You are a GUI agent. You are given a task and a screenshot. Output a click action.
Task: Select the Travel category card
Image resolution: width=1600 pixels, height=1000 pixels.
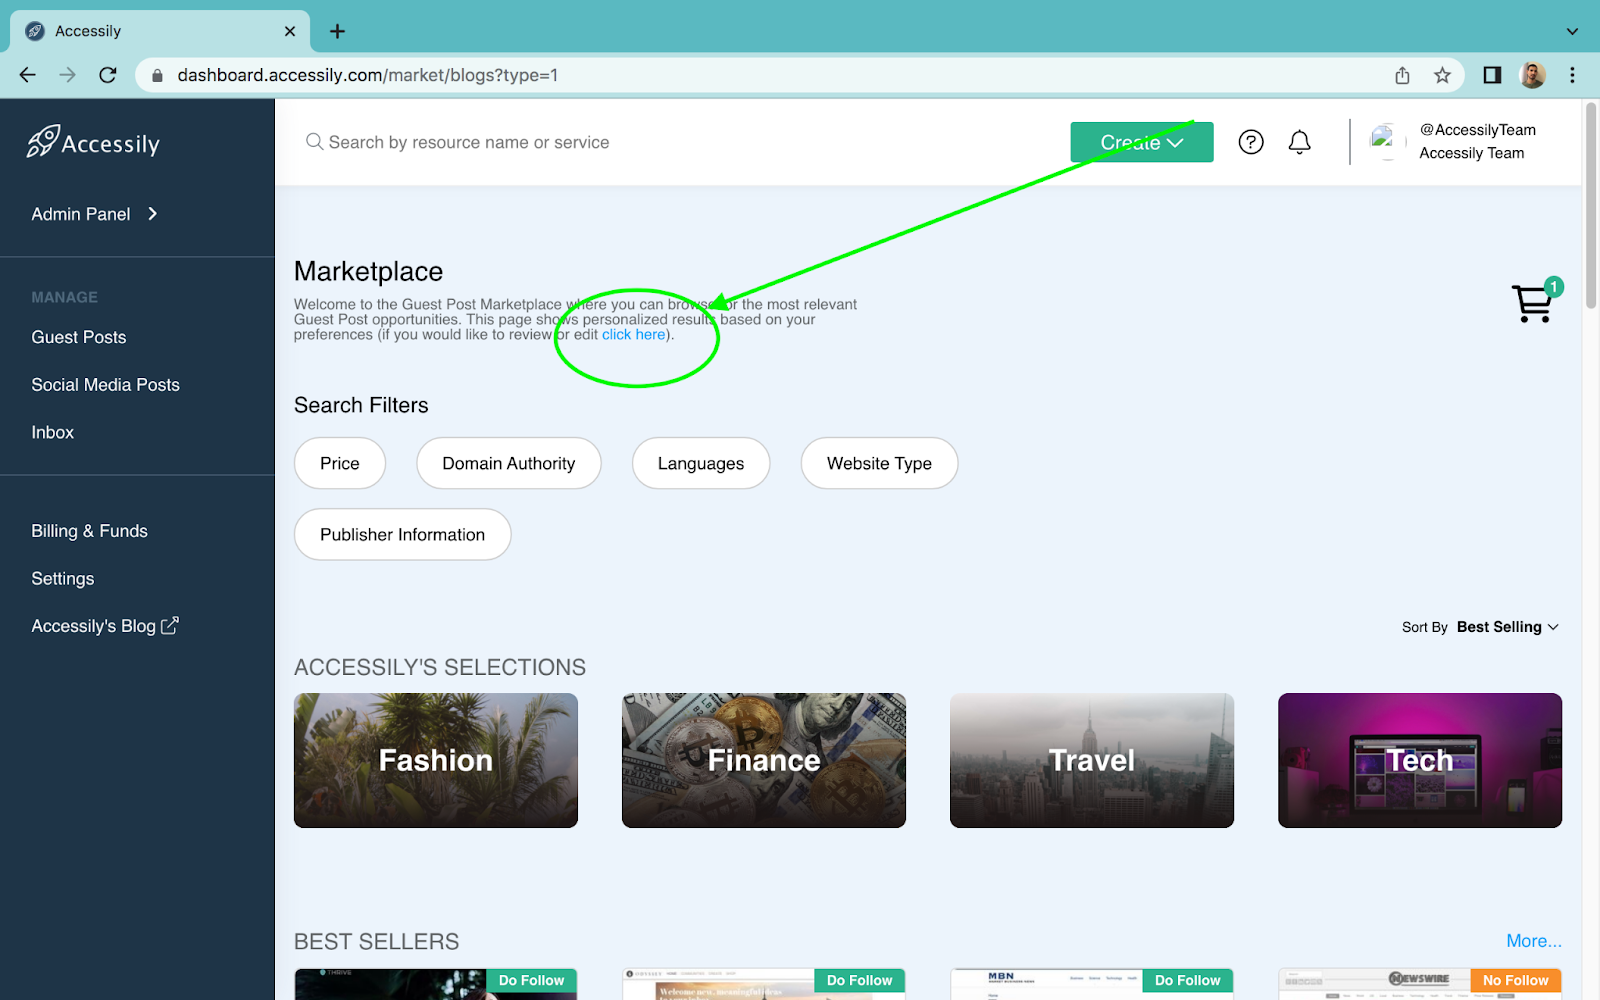1092,760
